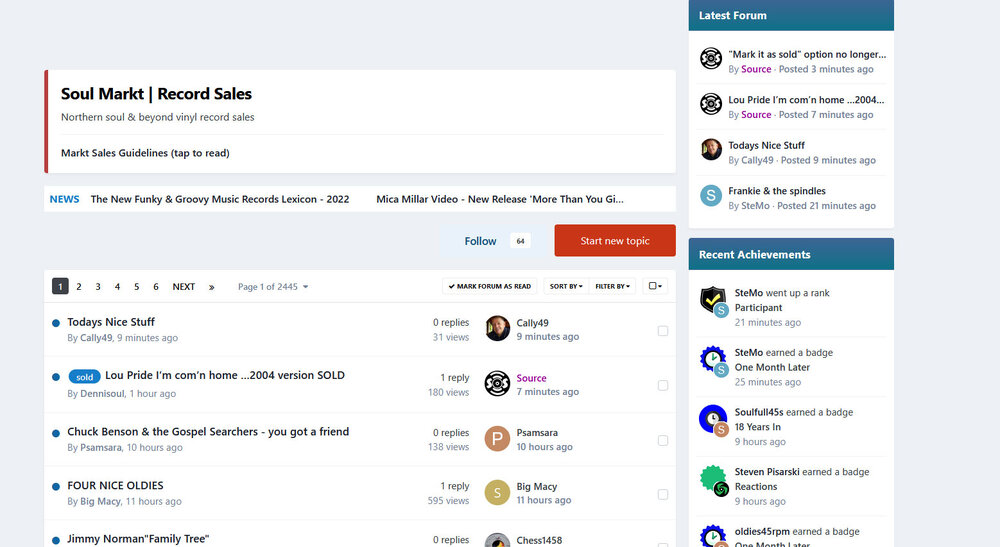The height and width of the screenshot is (547, 1000).
Task: Click NEXT page link
Action: pyautogui.click(x=184, y=287)
